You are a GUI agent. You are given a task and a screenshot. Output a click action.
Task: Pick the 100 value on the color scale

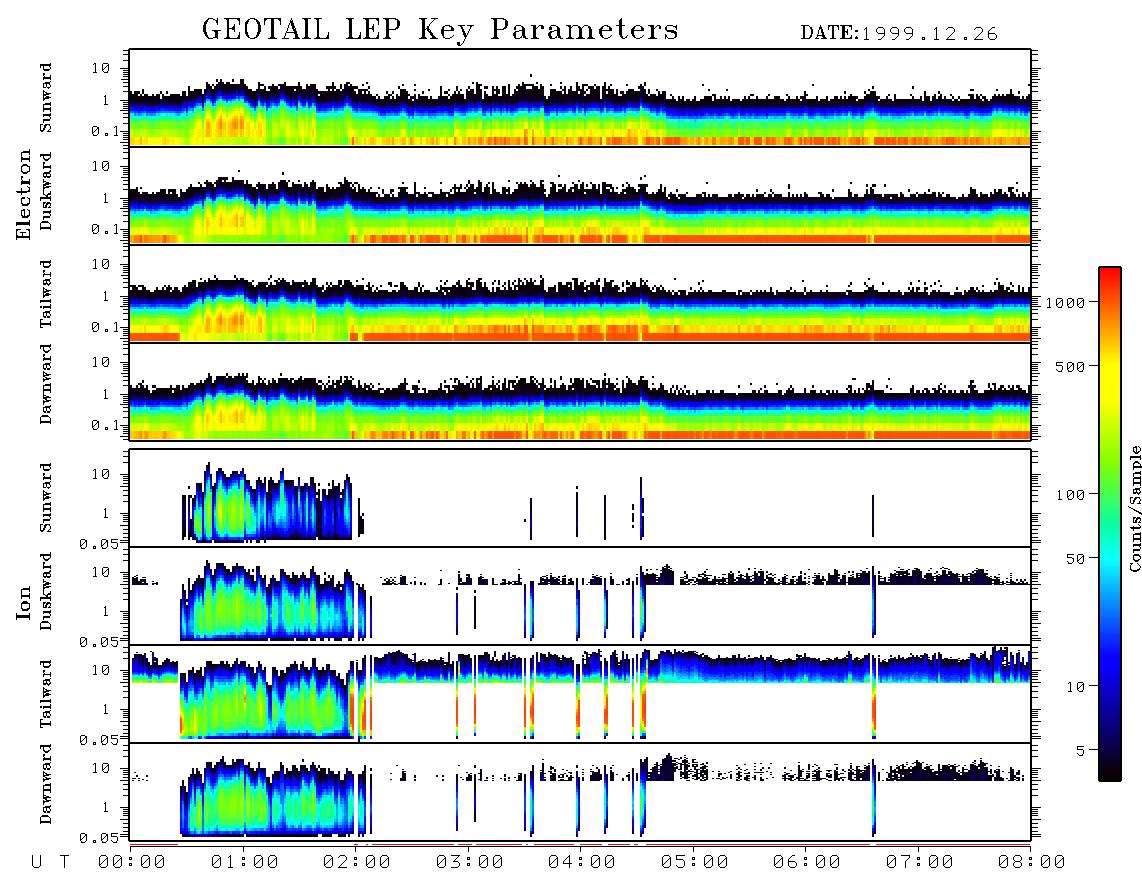coord(1071,495)
